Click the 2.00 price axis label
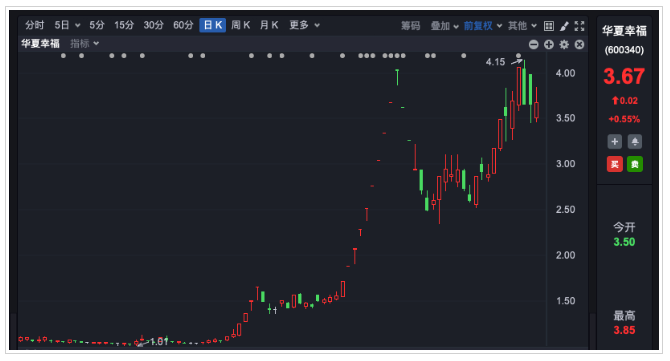 tap(565, 255)
